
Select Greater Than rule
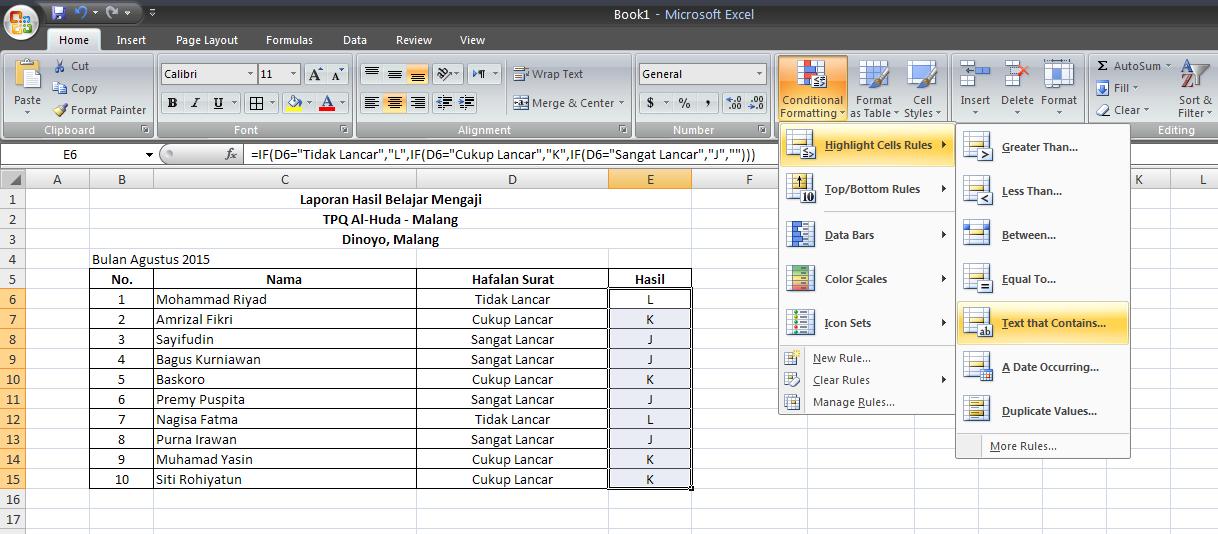click(1043, 147)
